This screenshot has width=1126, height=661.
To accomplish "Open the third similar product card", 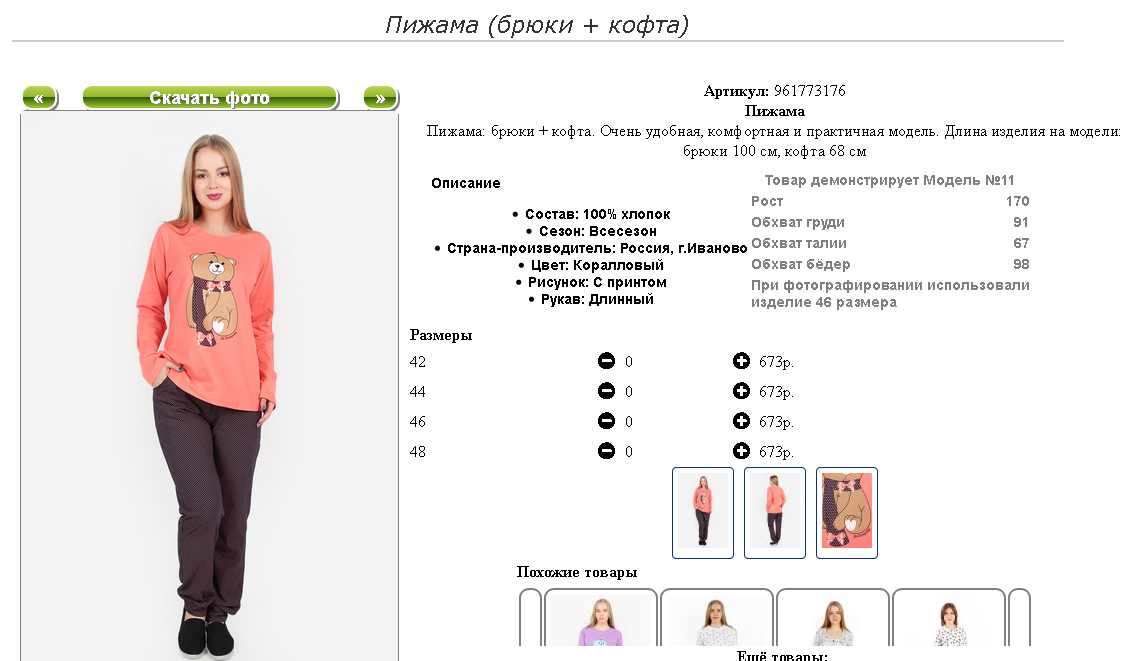I will [833, 617].
